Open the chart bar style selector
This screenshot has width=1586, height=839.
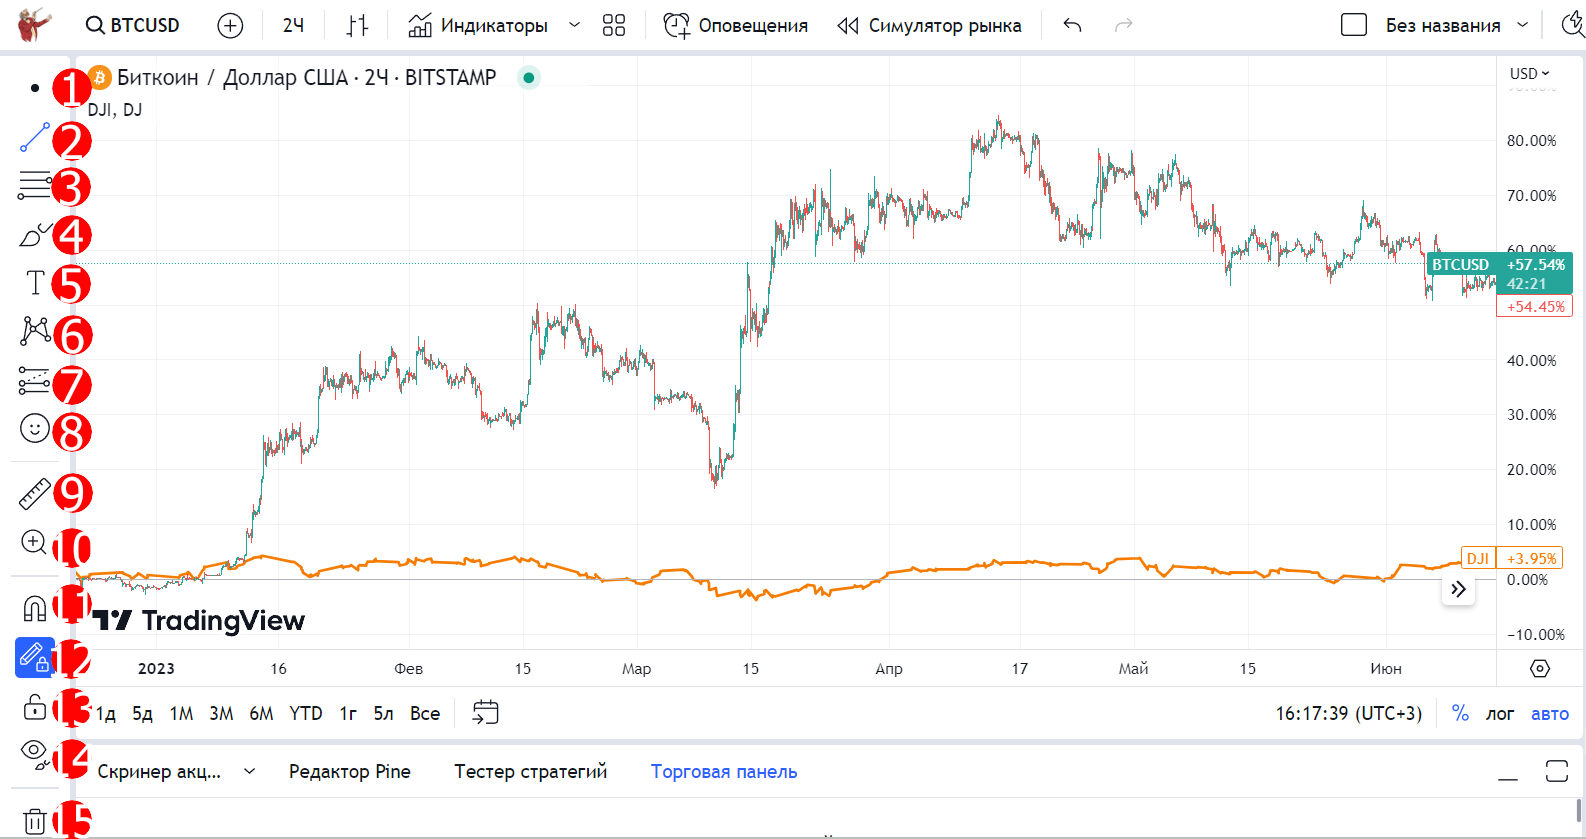[x=357, y=25]
